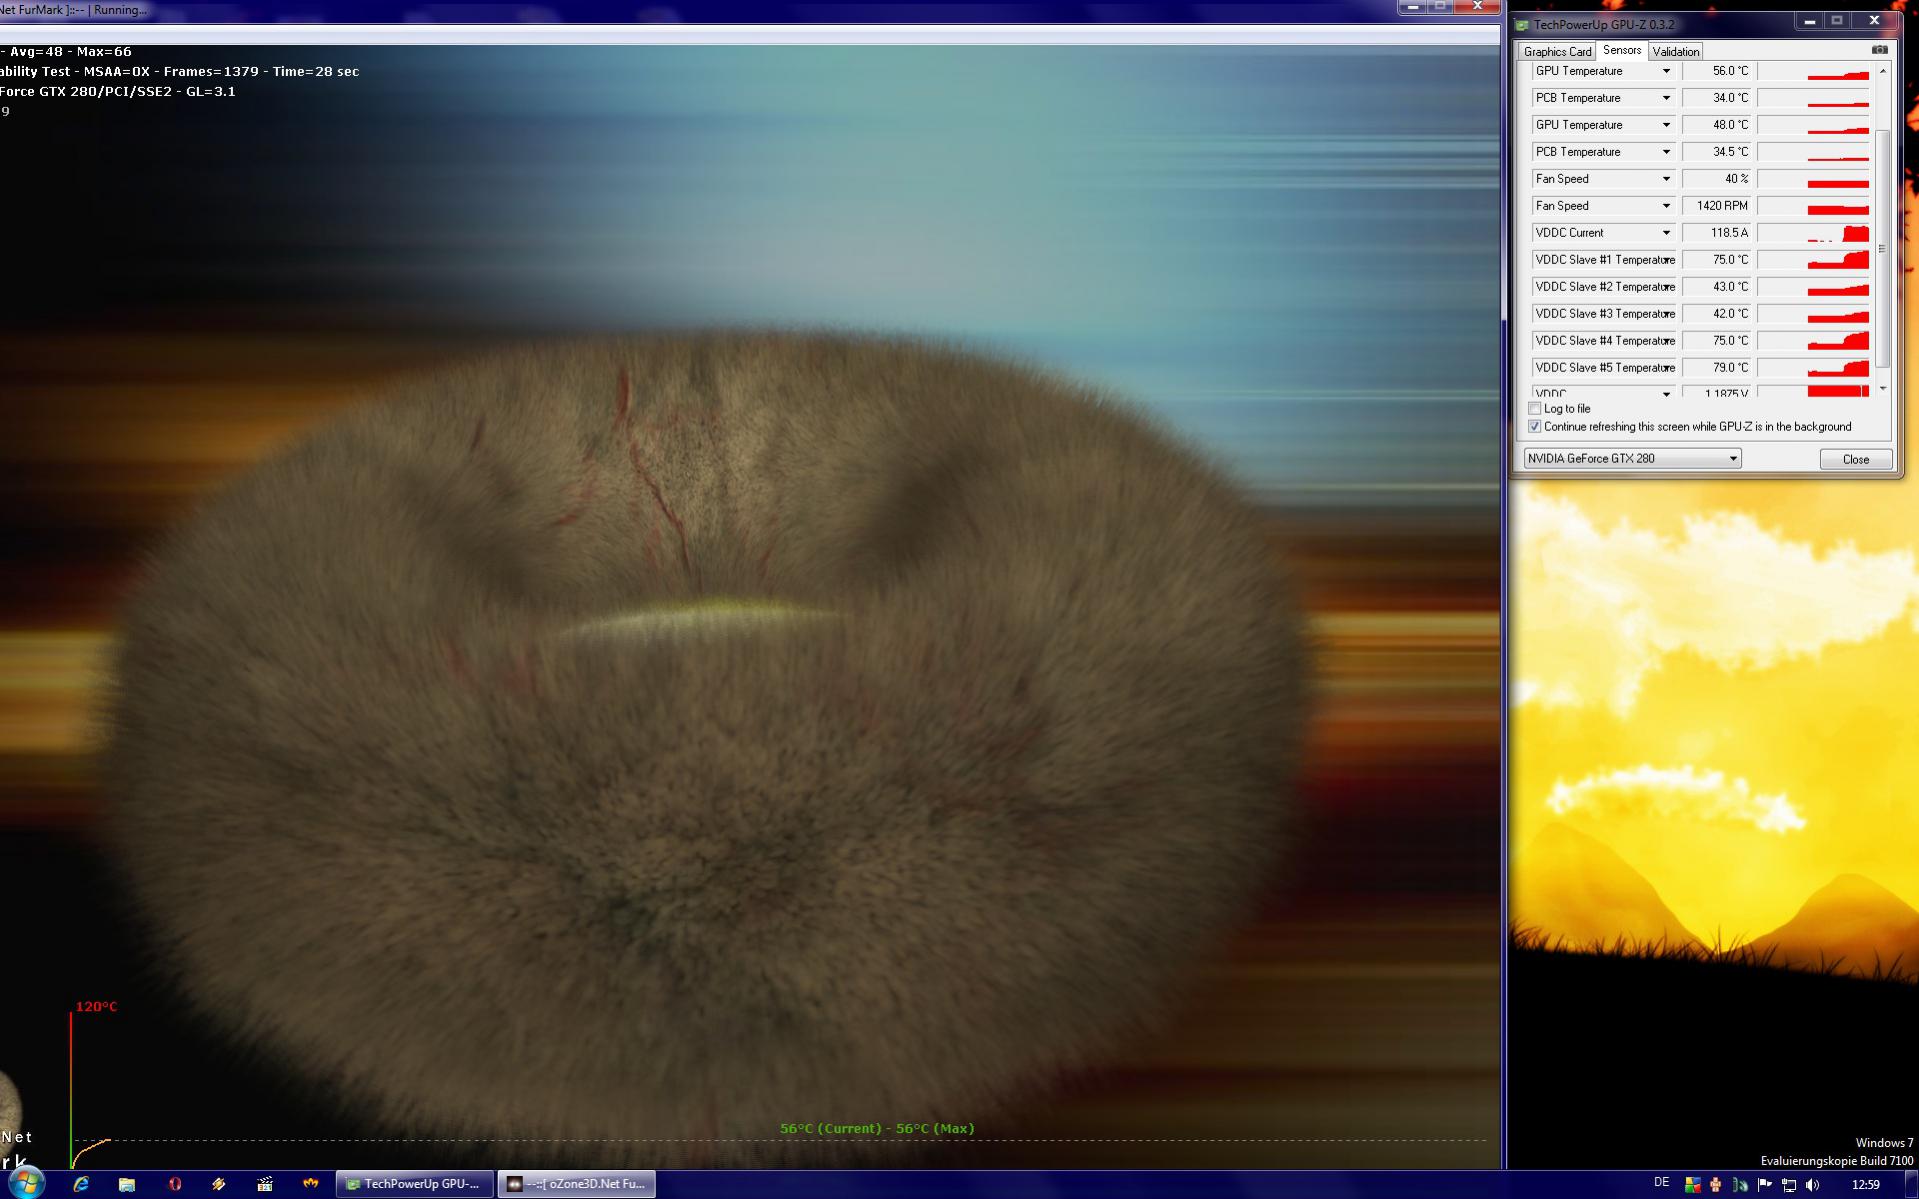1919x1199 pixels.
Task: Click sensor list scroll-up arrow
Action: coord(1883,71)
